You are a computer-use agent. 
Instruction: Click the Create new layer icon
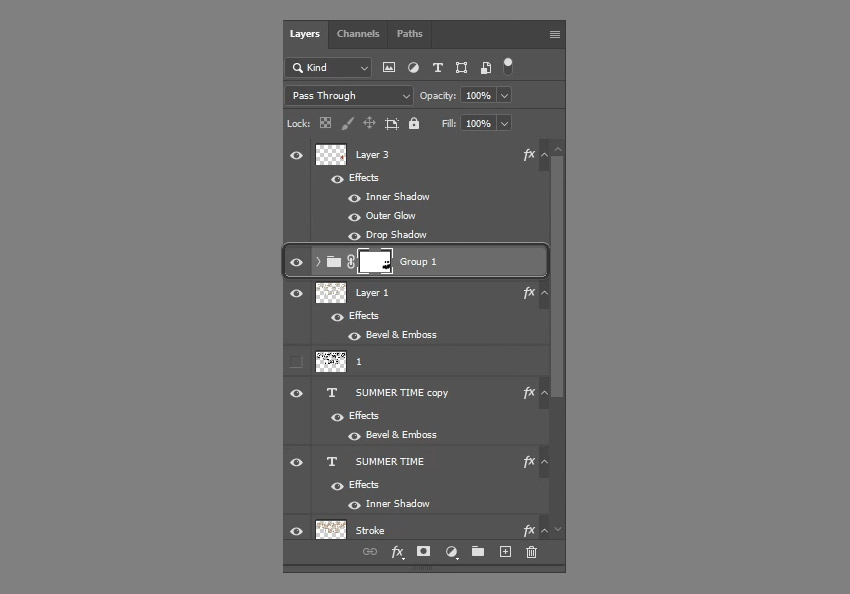(x=505, y=551)
